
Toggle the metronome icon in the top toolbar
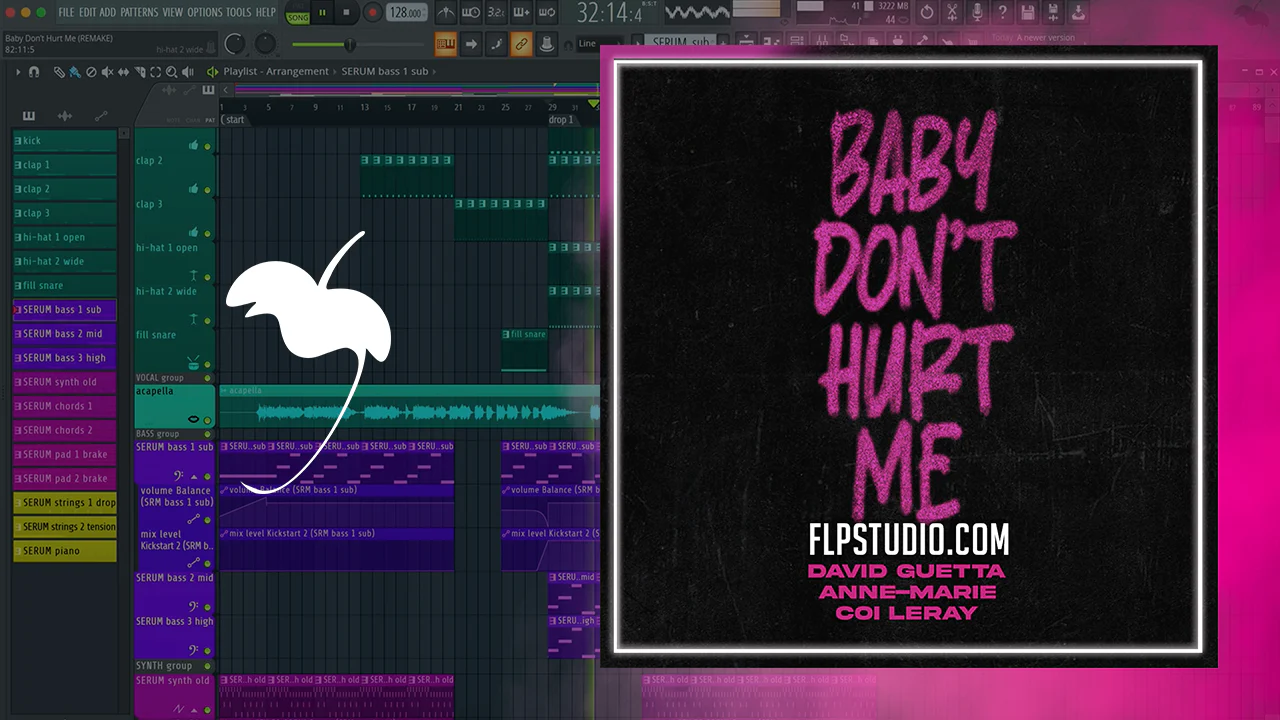click(446, 13)
